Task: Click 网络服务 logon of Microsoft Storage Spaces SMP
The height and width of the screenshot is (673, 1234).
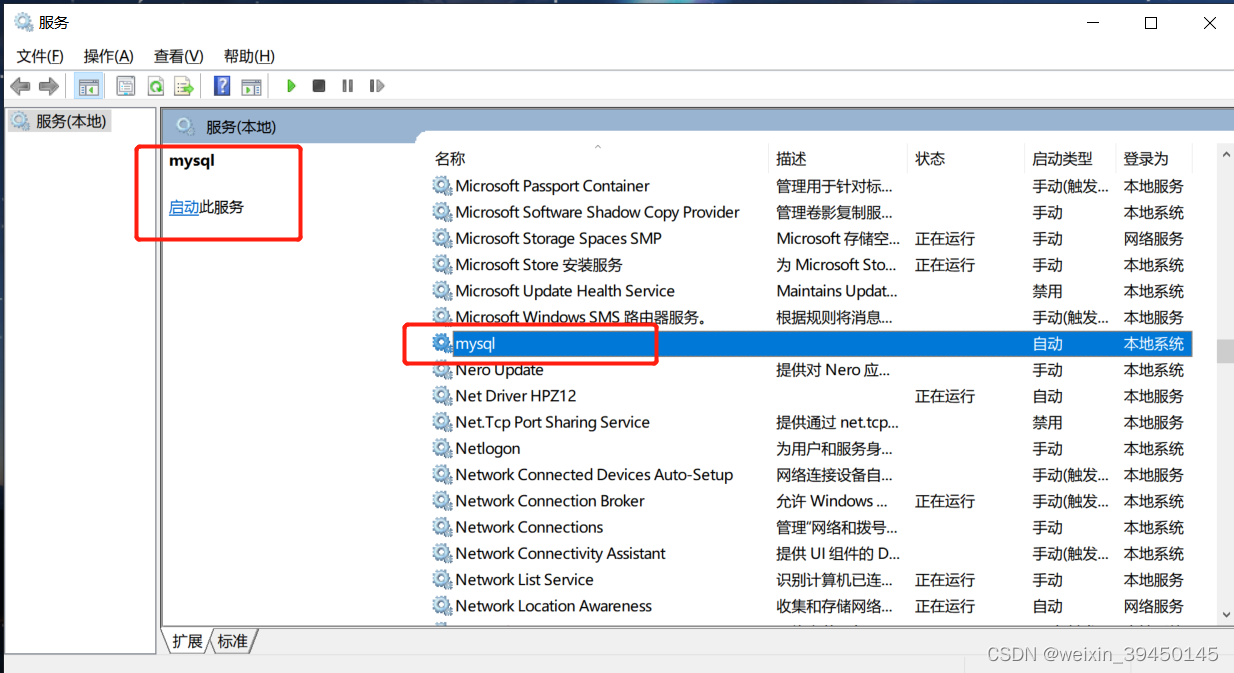Action: point(1153,238)
